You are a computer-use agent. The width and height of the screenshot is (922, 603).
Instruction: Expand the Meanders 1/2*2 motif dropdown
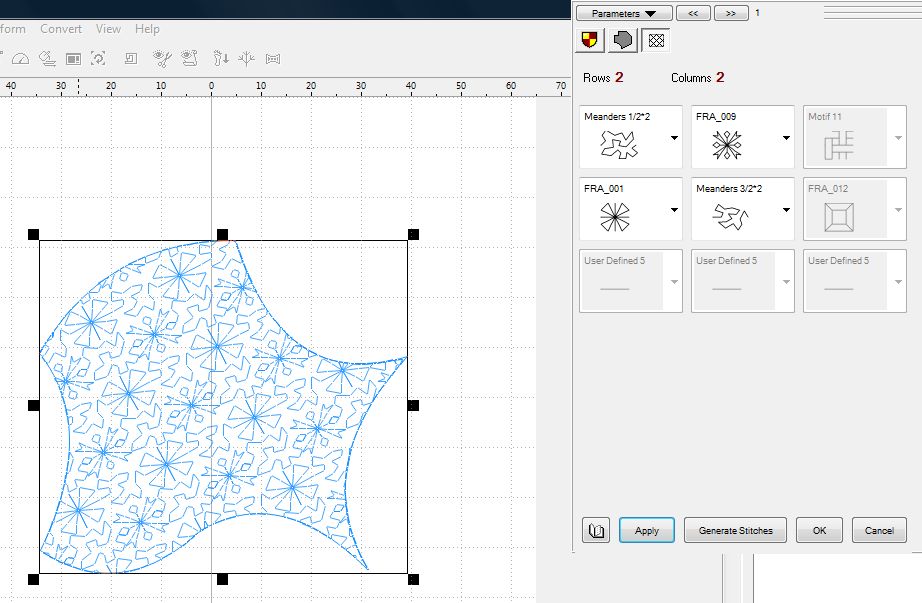click(x=674, y=138)
